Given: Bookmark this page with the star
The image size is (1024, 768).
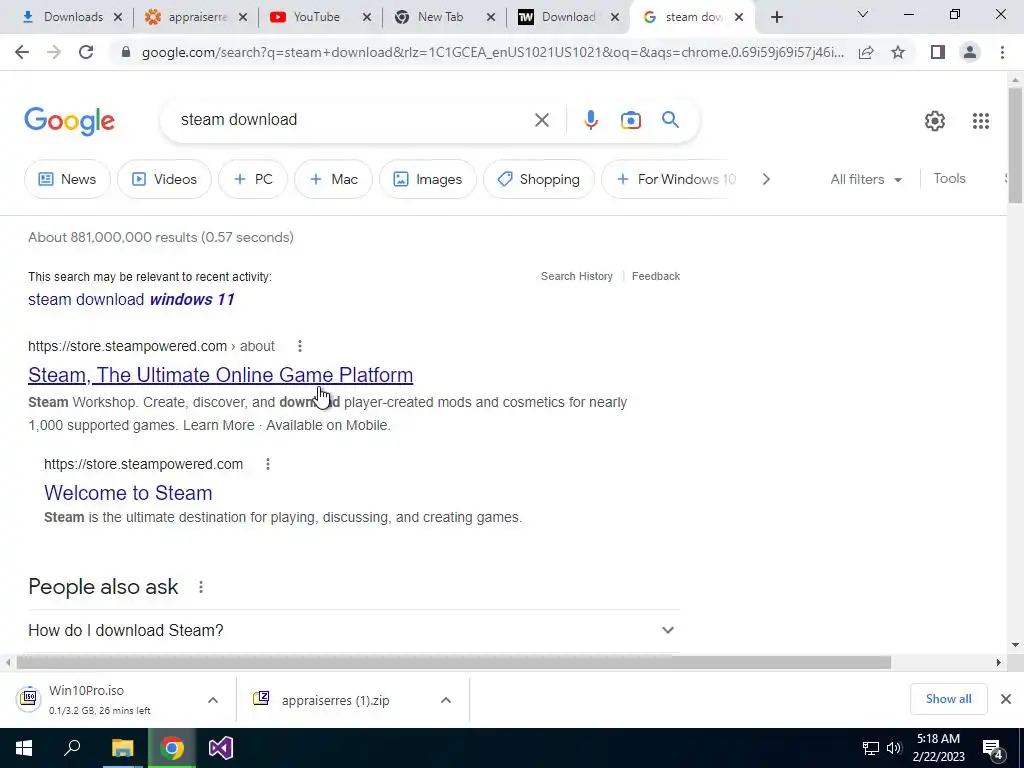Looking at the screenshot, I should pos(898,52).
